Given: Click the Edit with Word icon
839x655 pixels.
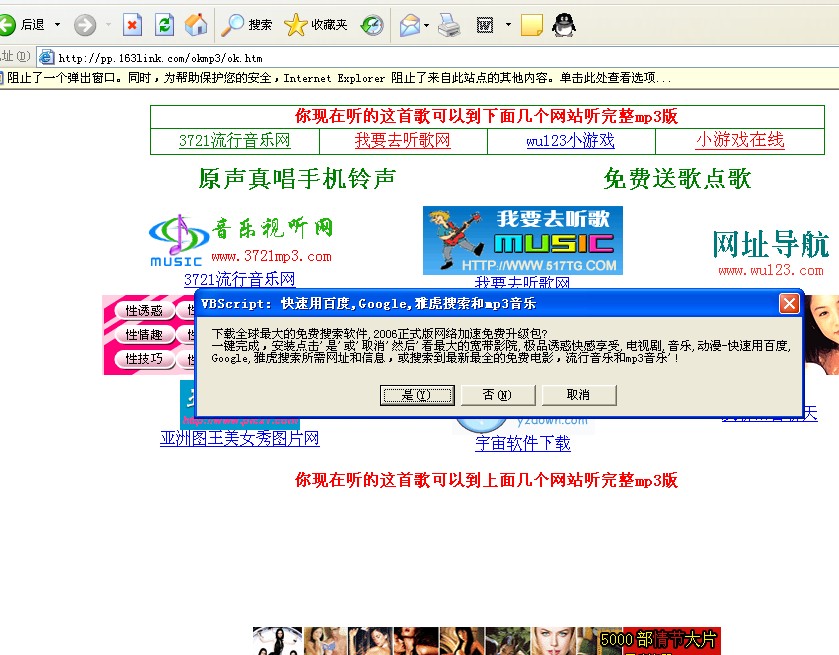Looking at the screenshot, I should [x=485, y=25].
